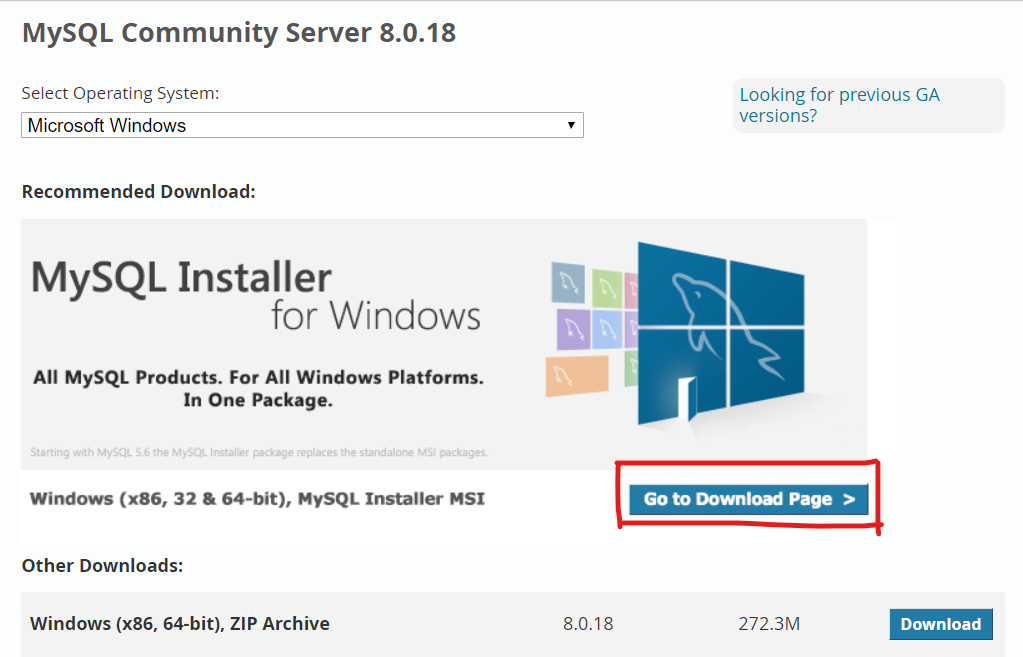Select Windows (x86, 64-bit), ZIP Archive text
Screen dimensions: 1023x657
coord(180,624)
